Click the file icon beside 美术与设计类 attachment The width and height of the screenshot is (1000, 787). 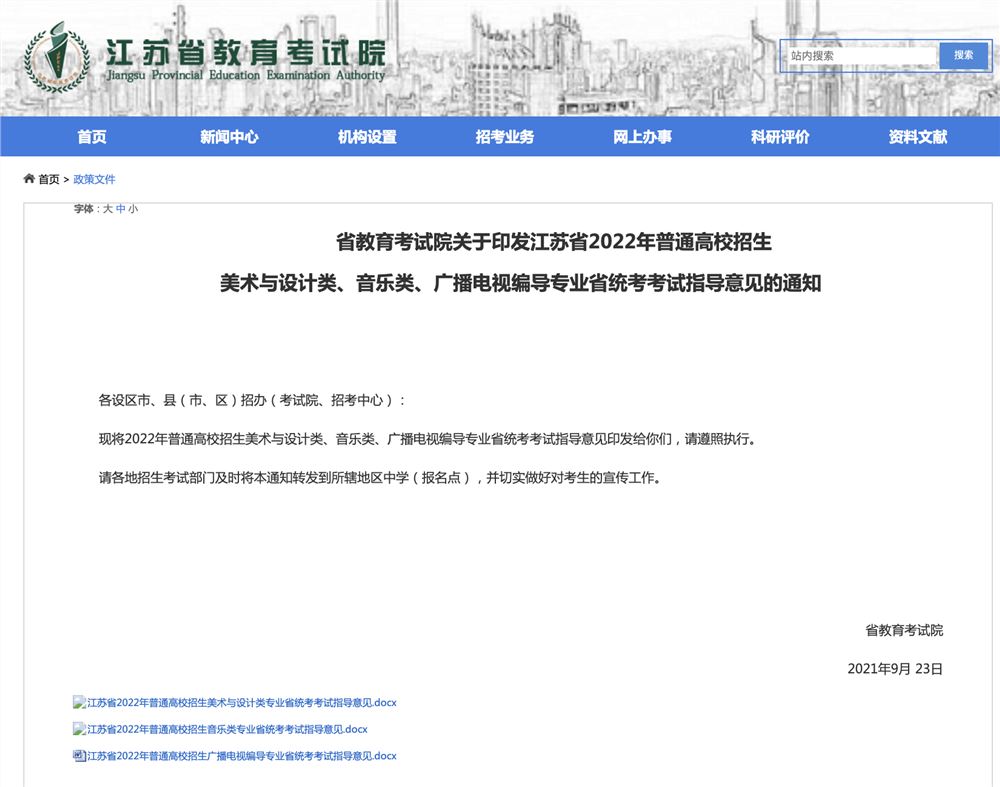[79, 702]
